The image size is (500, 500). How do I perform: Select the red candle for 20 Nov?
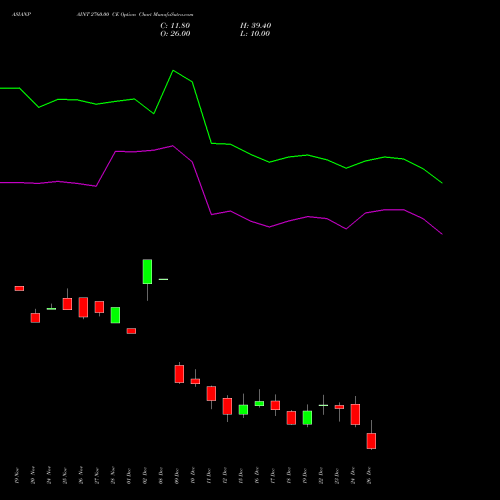(x=35, y=318)
